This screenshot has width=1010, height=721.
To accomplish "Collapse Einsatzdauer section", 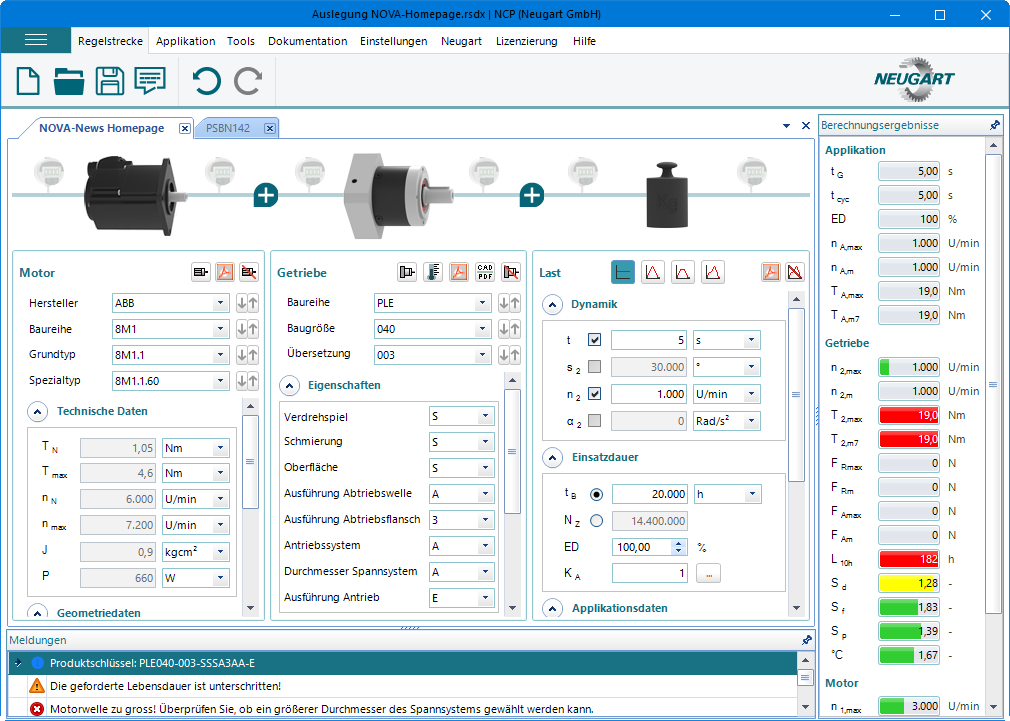I will pyautogui.click(x=553, y=457).
